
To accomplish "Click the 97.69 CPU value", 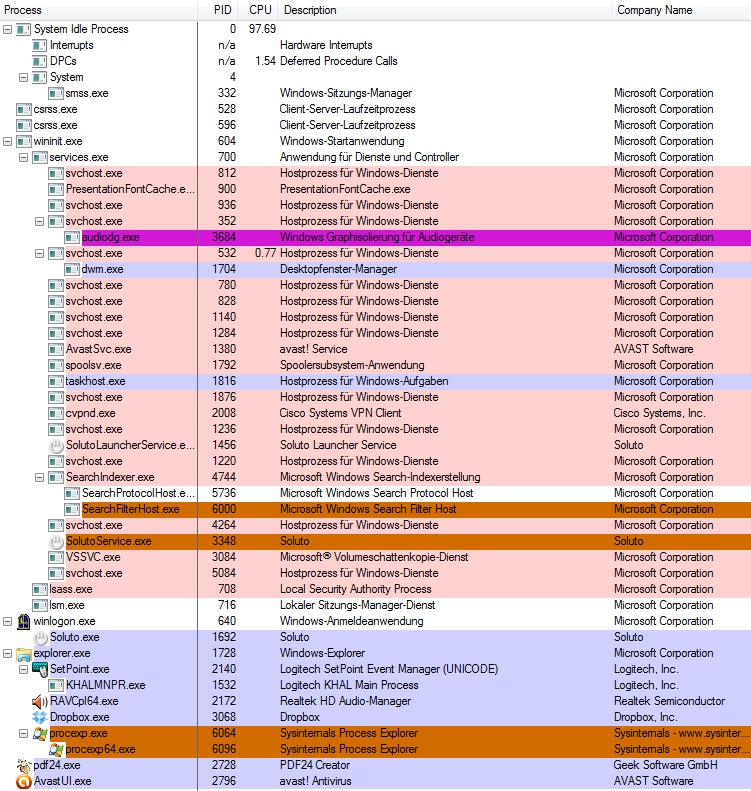I will 262,29.
